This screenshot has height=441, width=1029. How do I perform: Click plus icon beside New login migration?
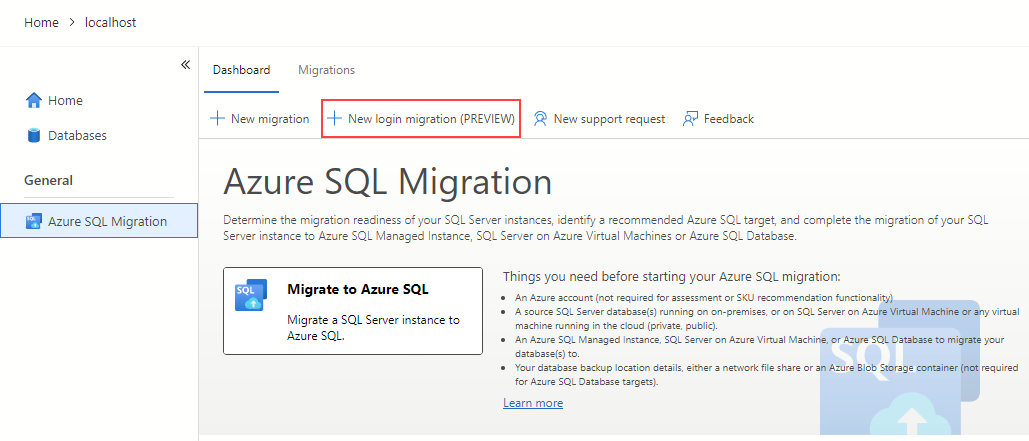coord(335,118)
